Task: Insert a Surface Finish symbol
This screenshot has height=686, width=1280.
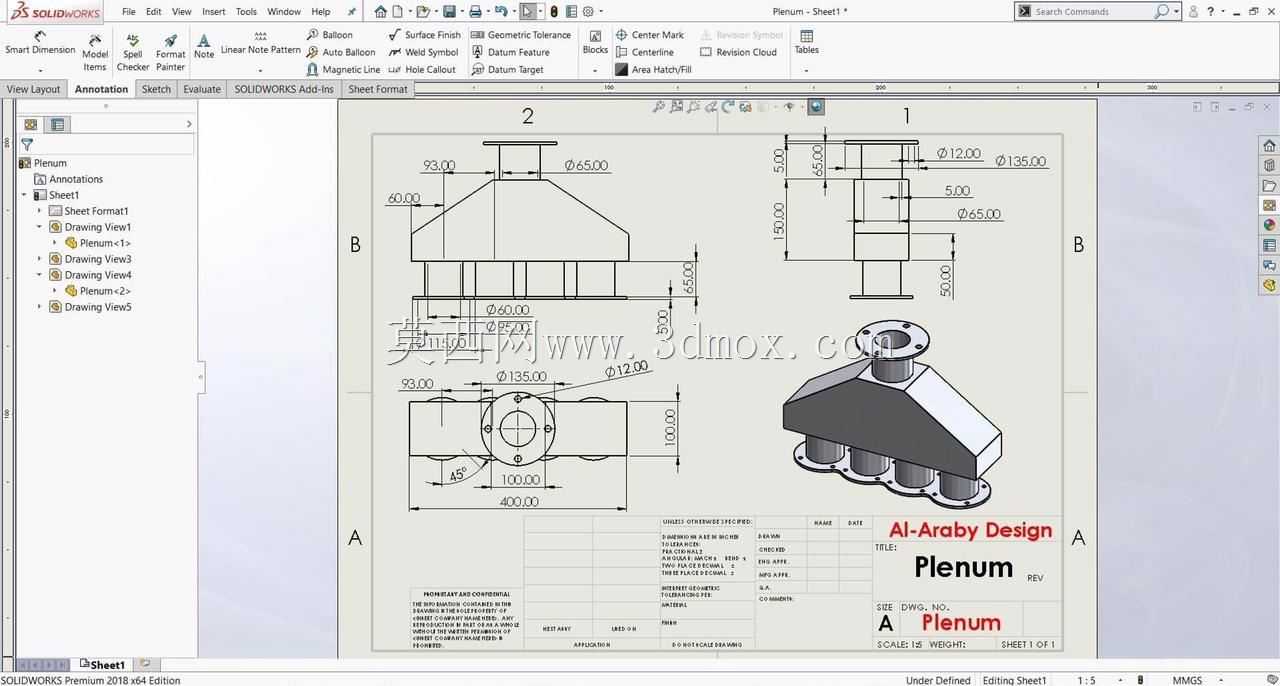Action: [424, 35]
